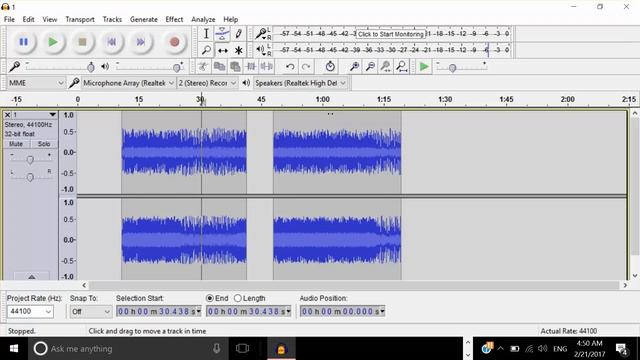Click the Trim audio icon
640x360 pixels.
[251, 66]
